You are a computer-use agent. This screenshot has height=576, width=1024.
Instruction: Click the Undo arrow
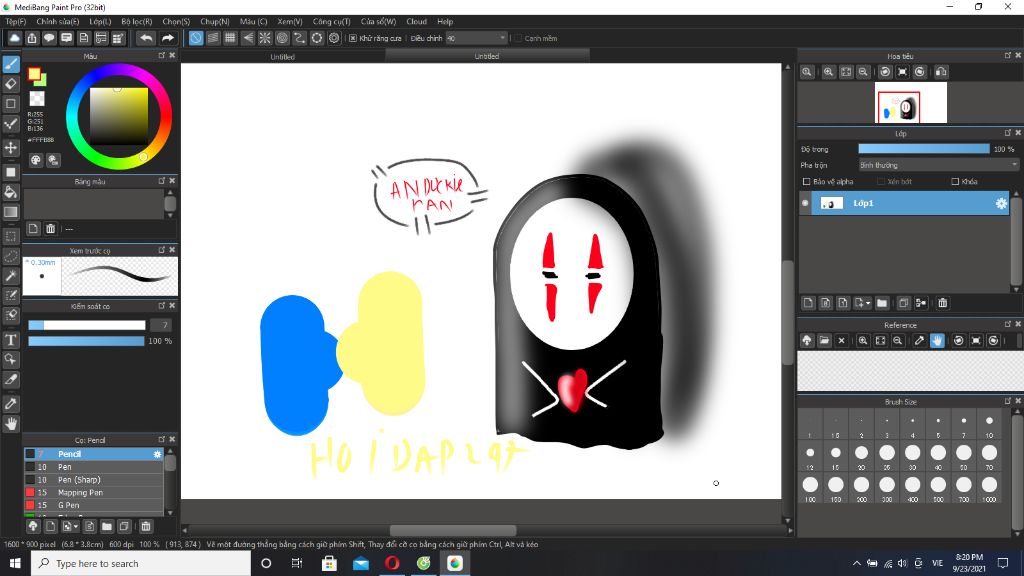tap(146, 39)
